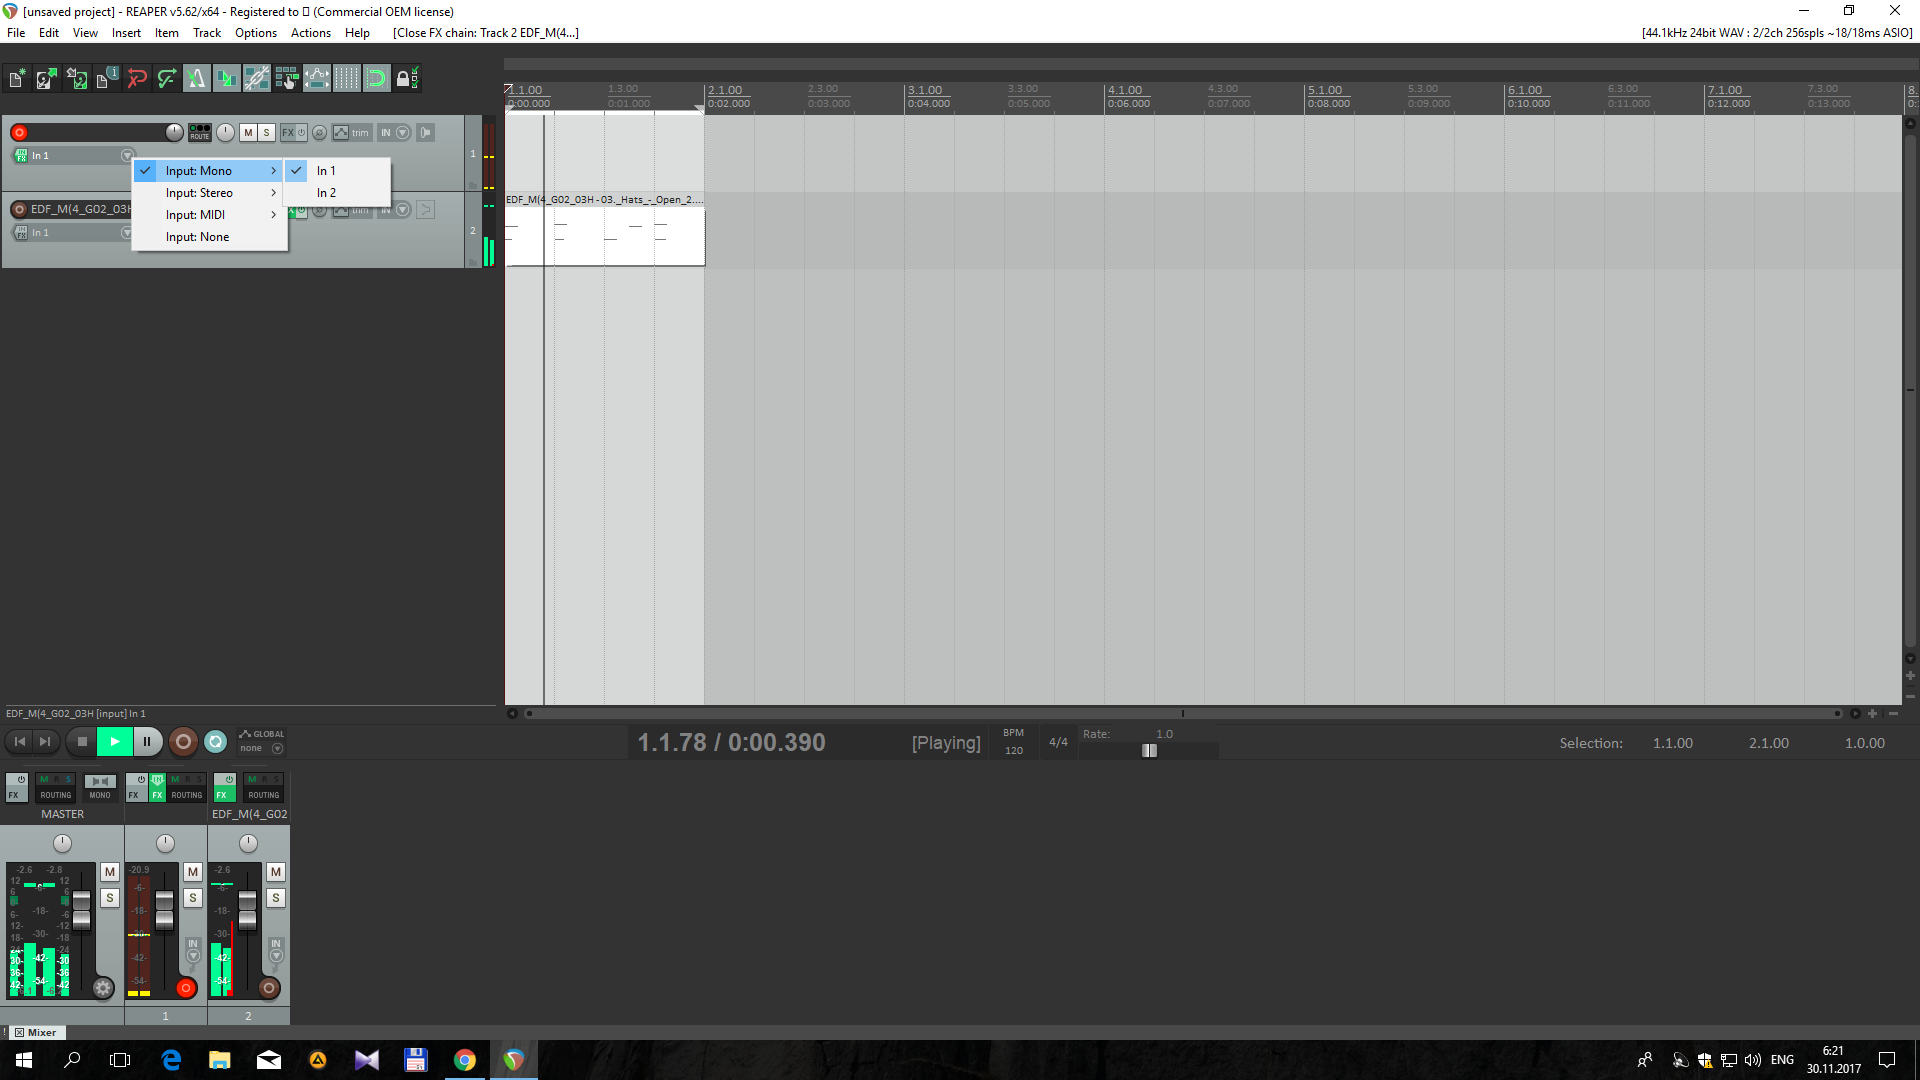This screenshot has height=1080, width=1920.
Task: Click the lock settings toolbar icon
Action: [405, 78]
